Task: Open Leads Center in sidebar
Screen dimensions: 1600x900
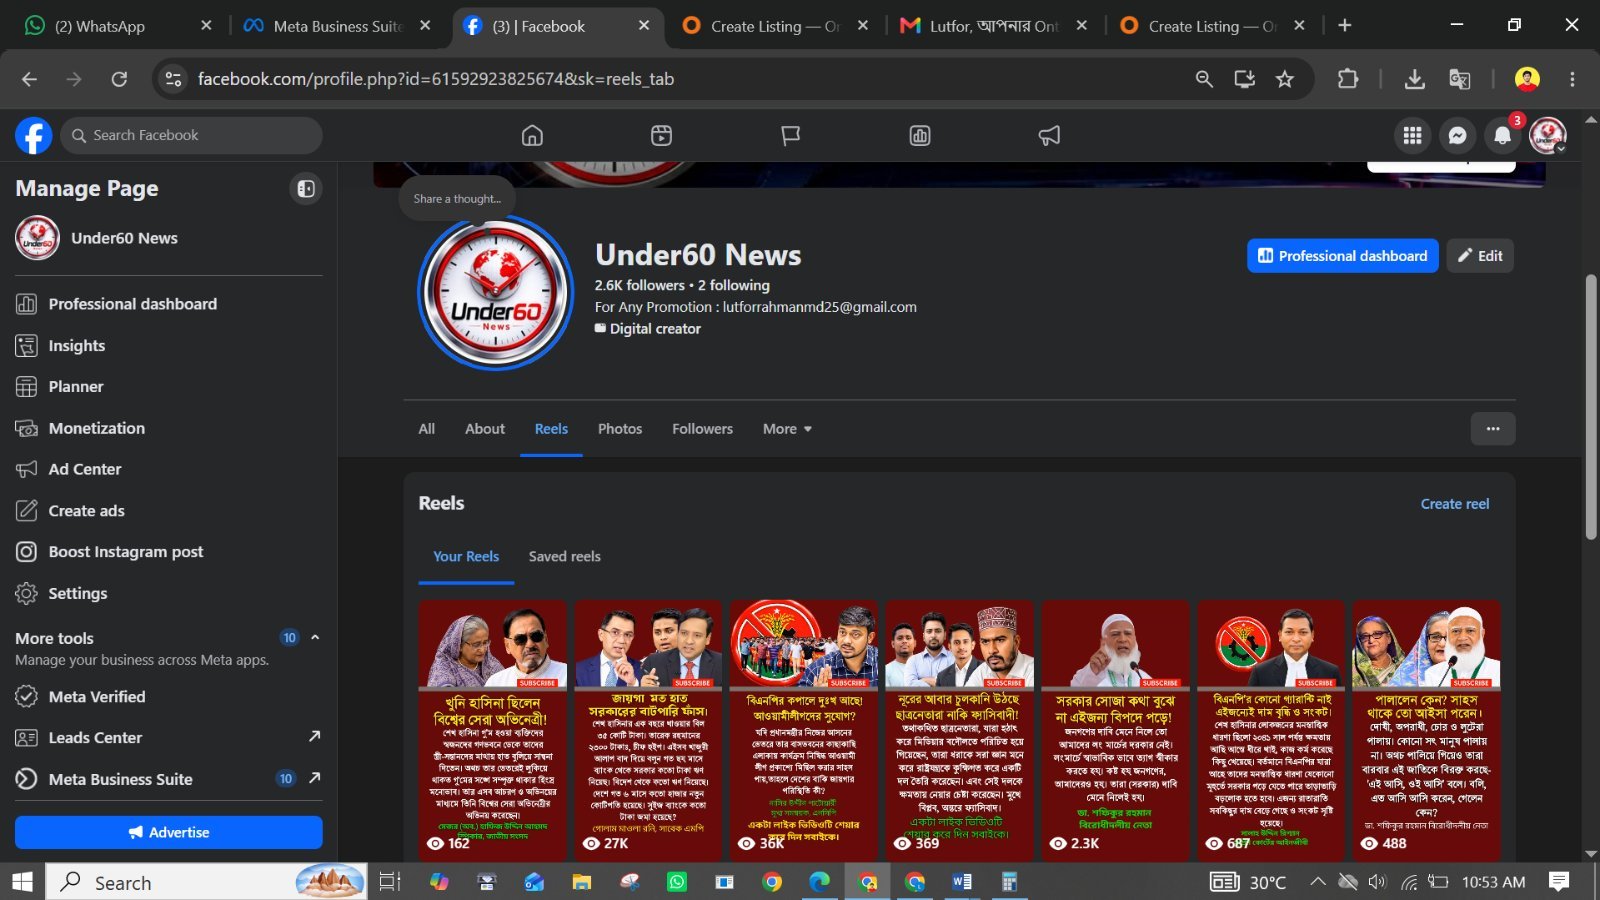Action: click(168, 738)
